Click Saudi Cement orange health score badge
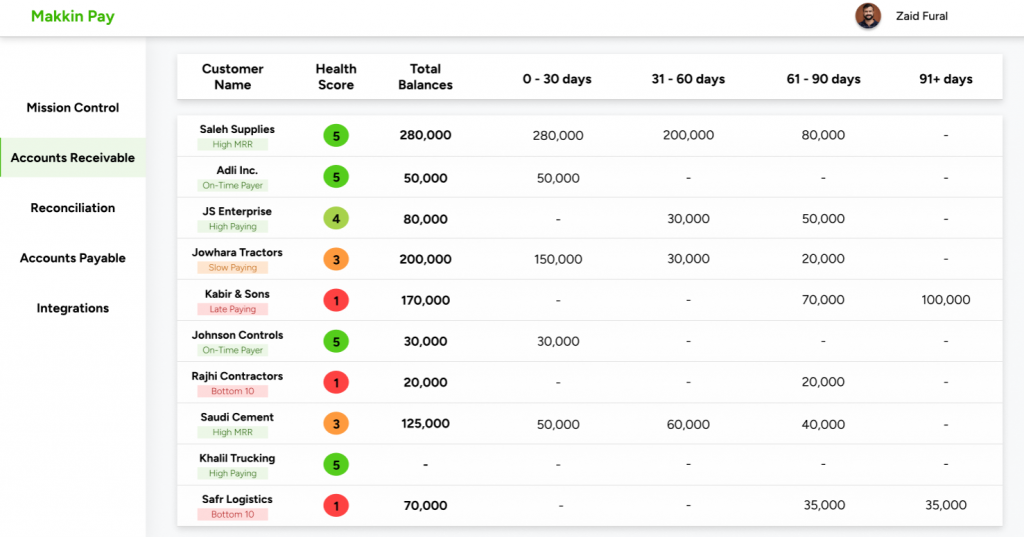1024x537 pixels. pyautogui.click(x=336, y=424)
